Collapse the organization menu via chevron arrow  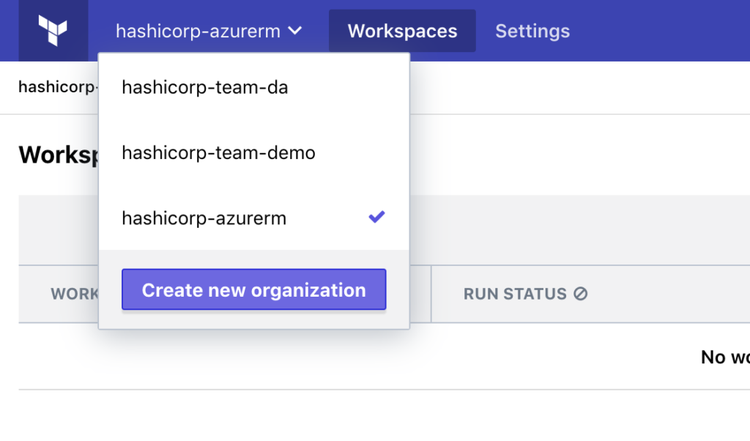click(295, 31)
